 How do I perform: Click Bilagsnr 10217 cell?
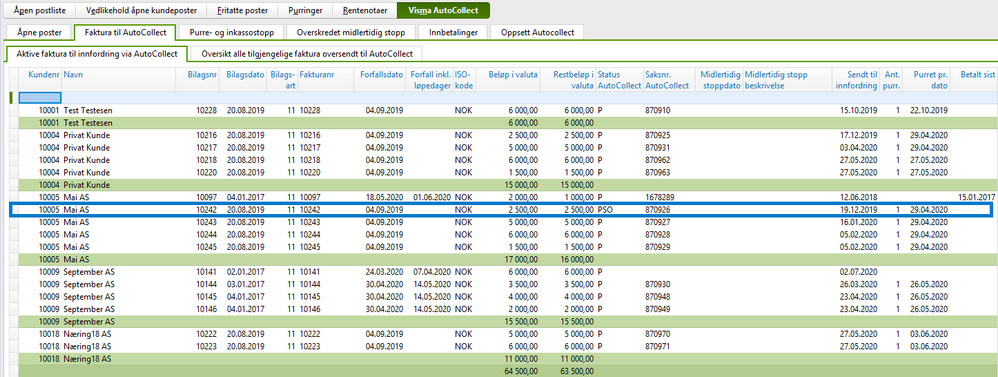206,148
